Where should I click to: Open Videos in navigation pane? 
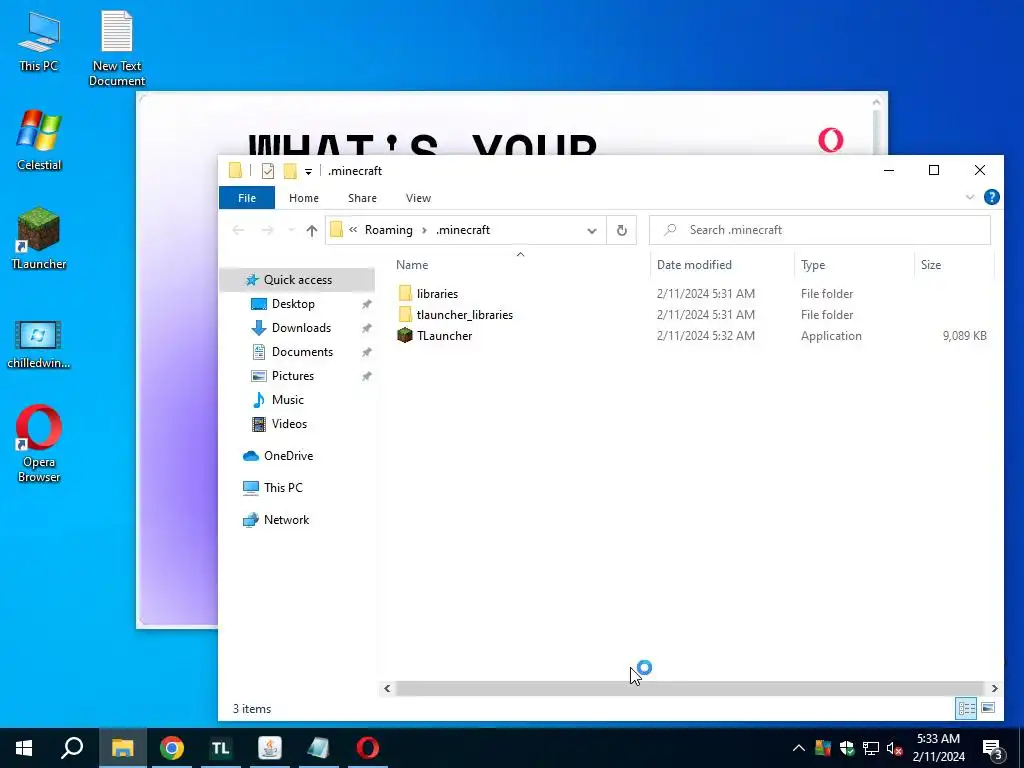pyautogui.click(x=289, y=424)
